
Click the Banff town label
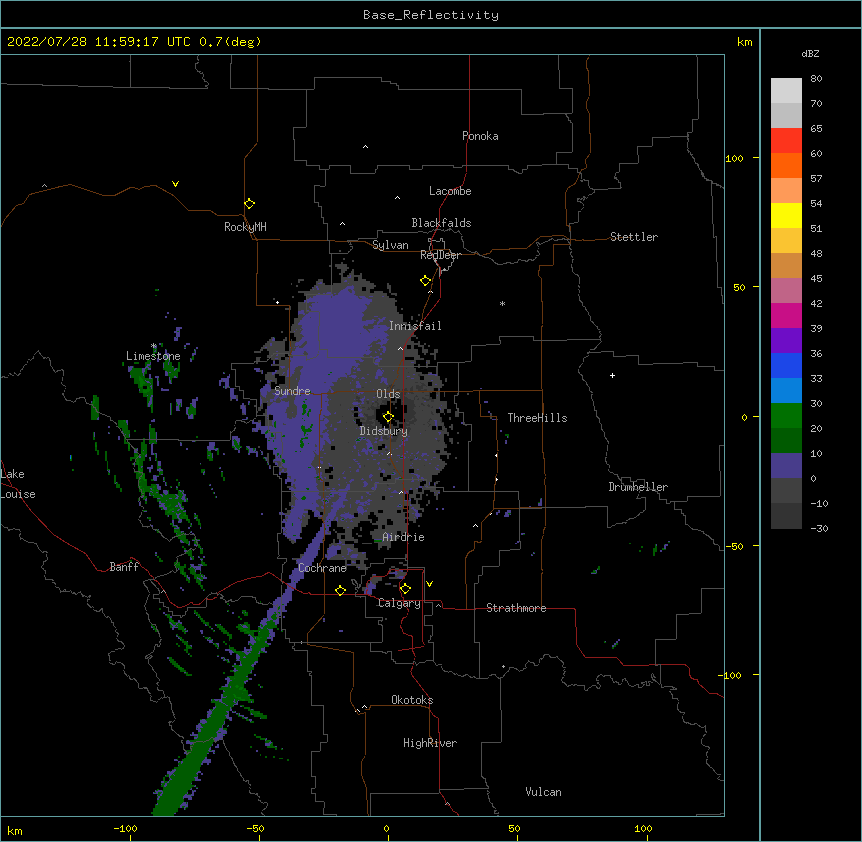[x=124, y=567]
